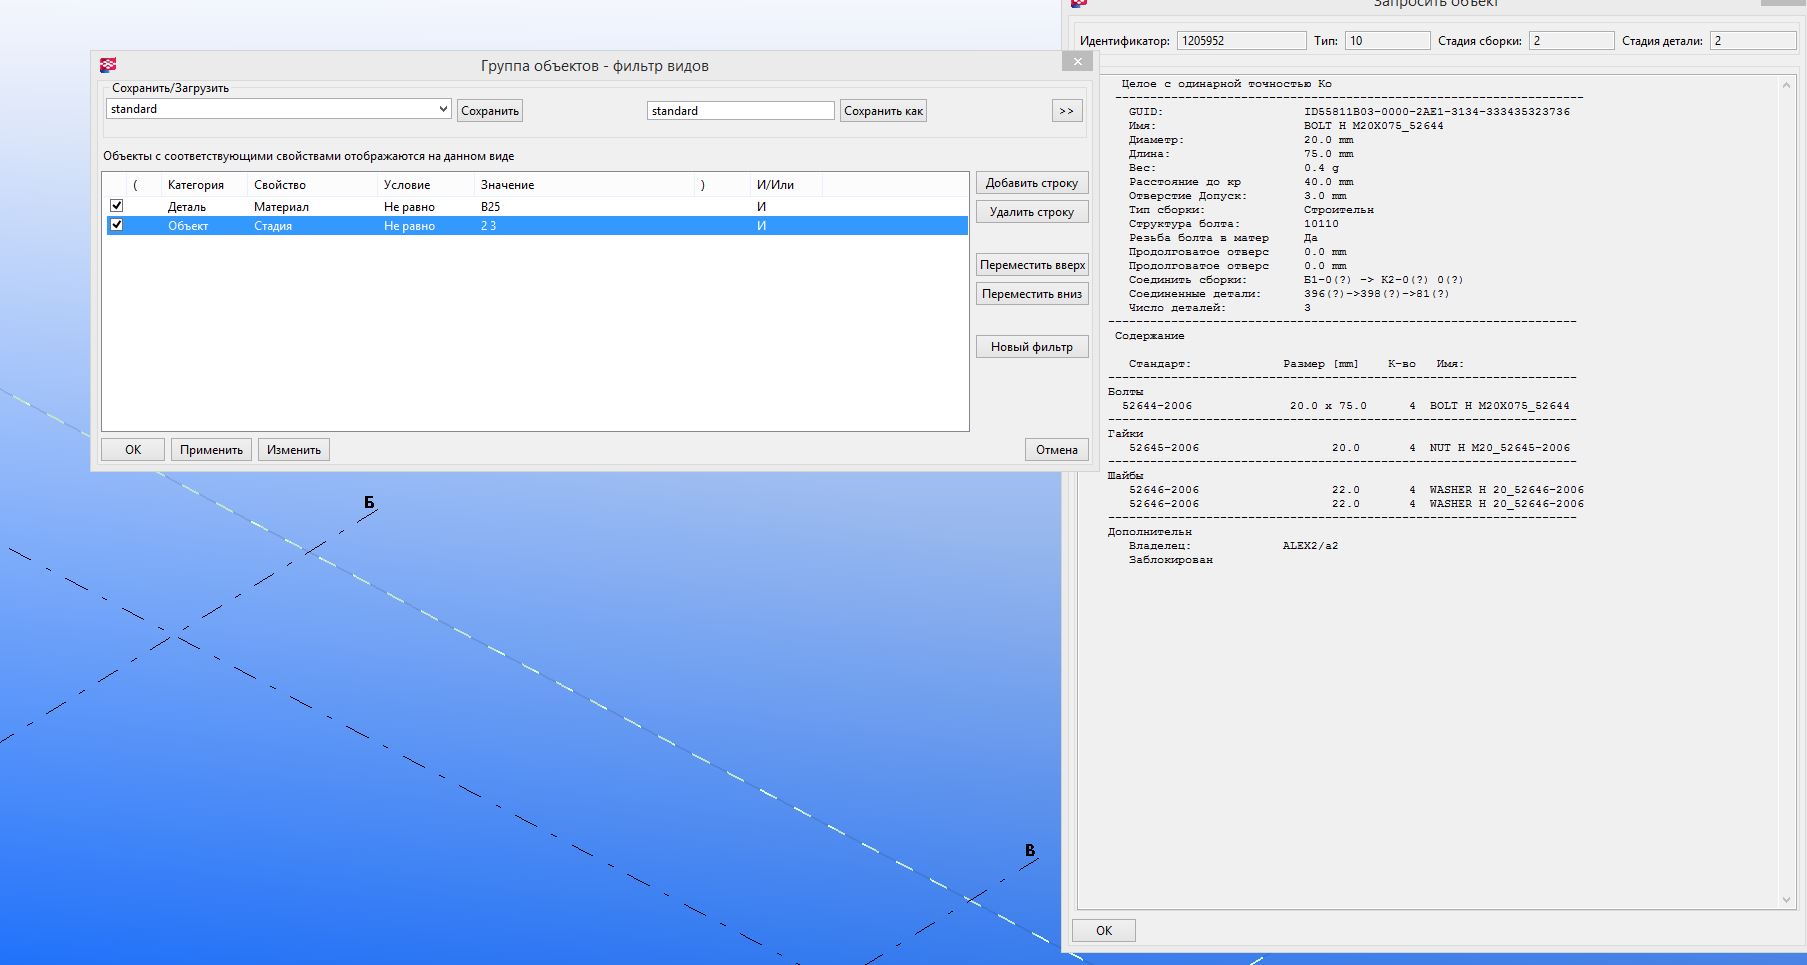Create a filter with Новый фильтр
Image resolution: width=1807 pixels, height=965 pixels.
coord(1032,347)
